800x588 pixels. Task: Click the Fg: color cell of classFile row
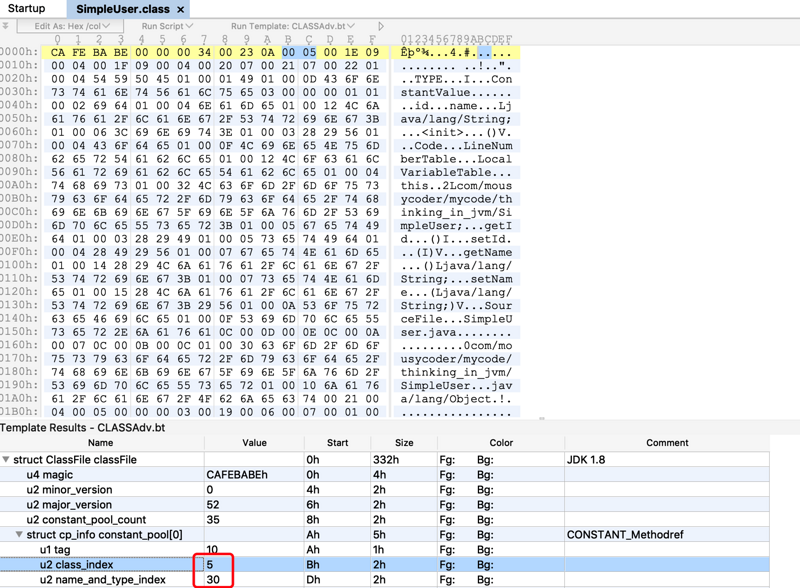pos(447,459)
